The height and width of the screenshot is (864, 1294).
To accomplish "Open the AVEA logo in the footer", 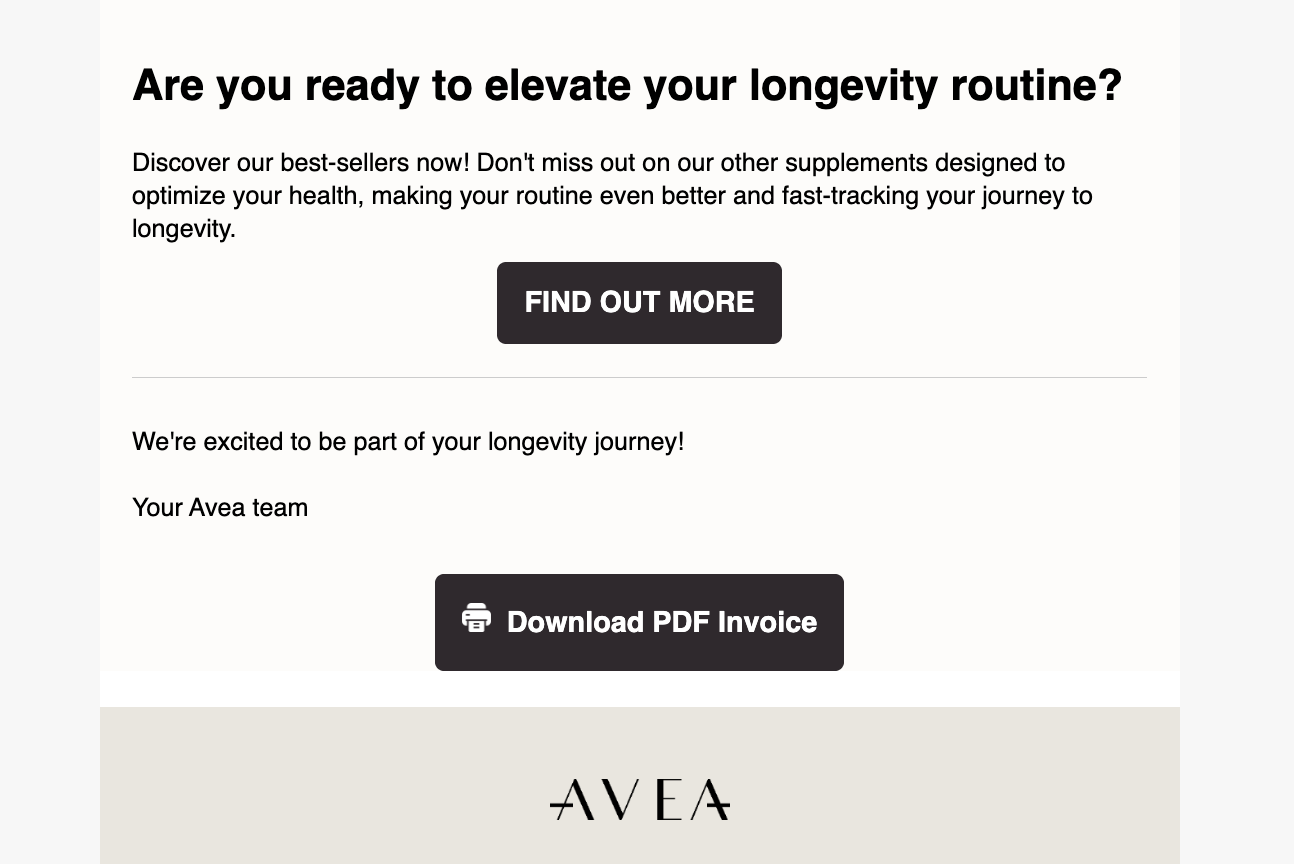I will point(640,800).
